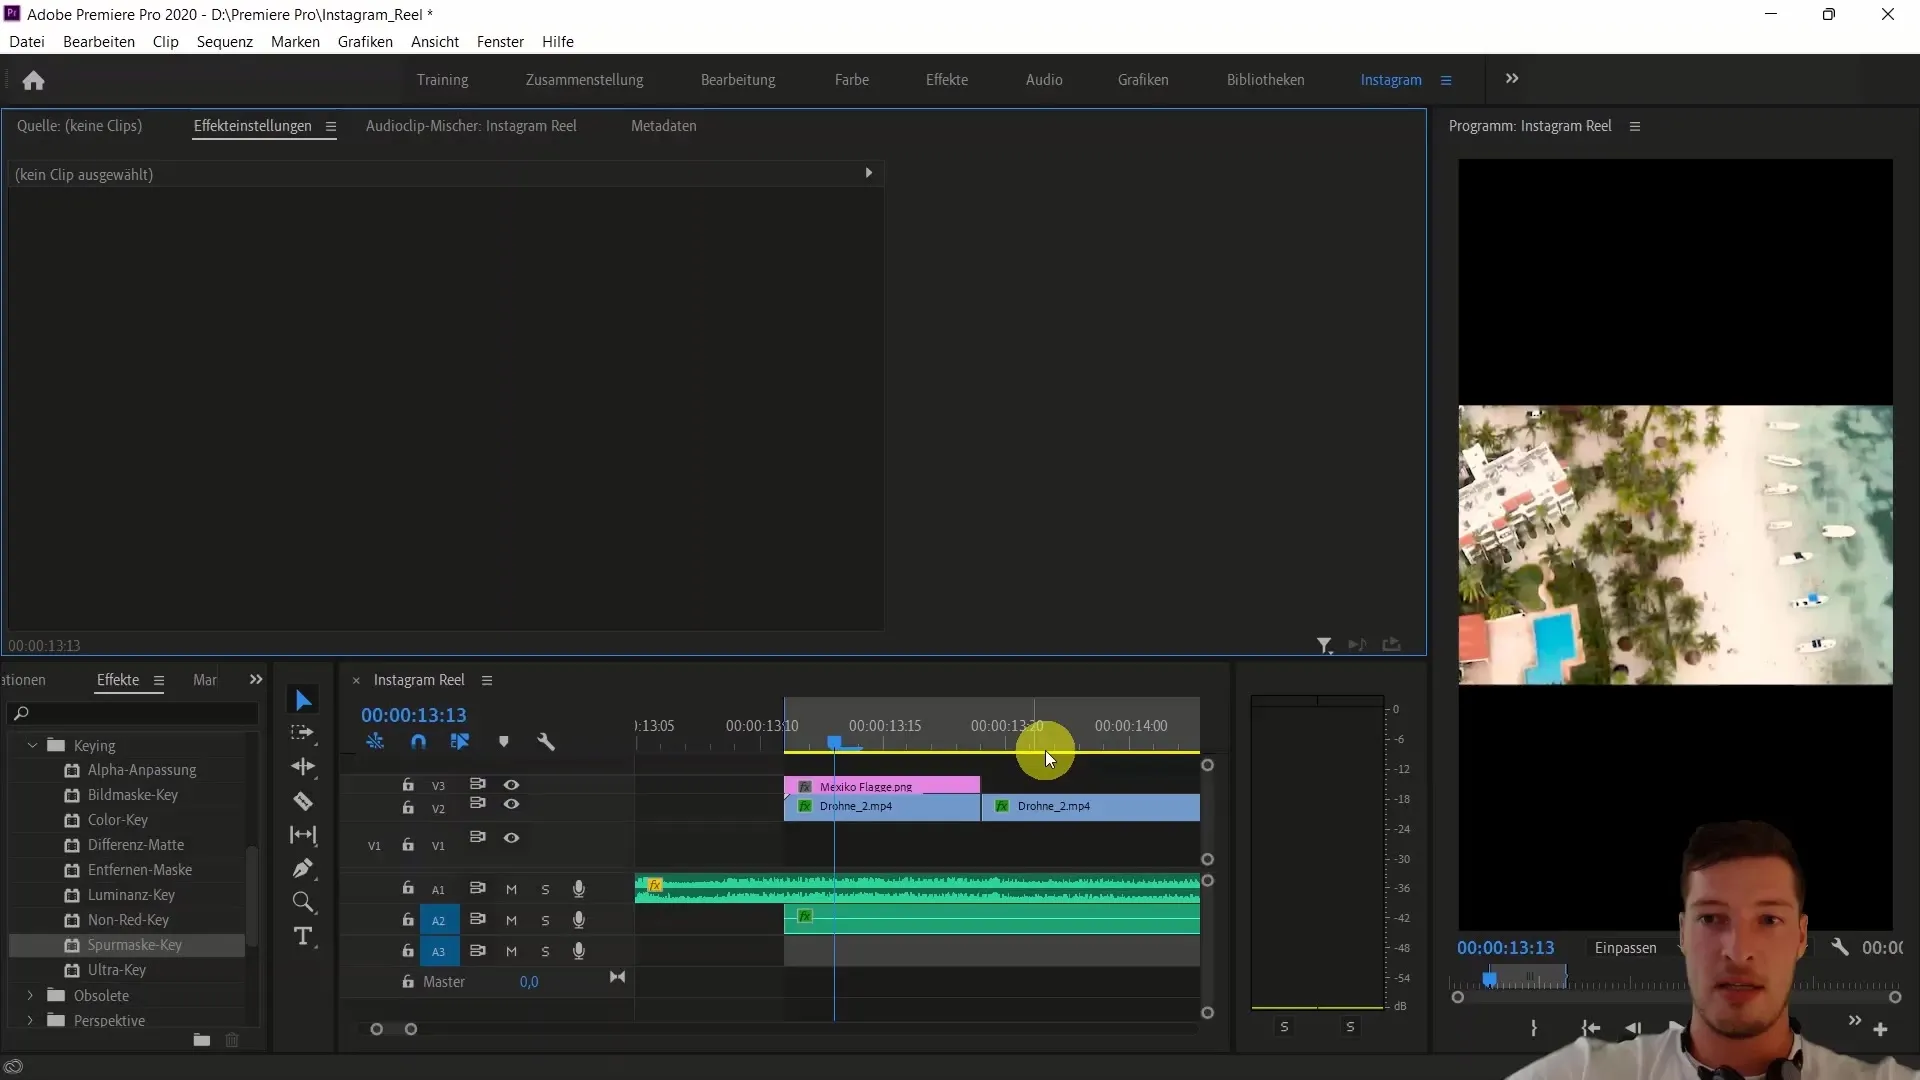Mute audio track A1

(511, 890)
